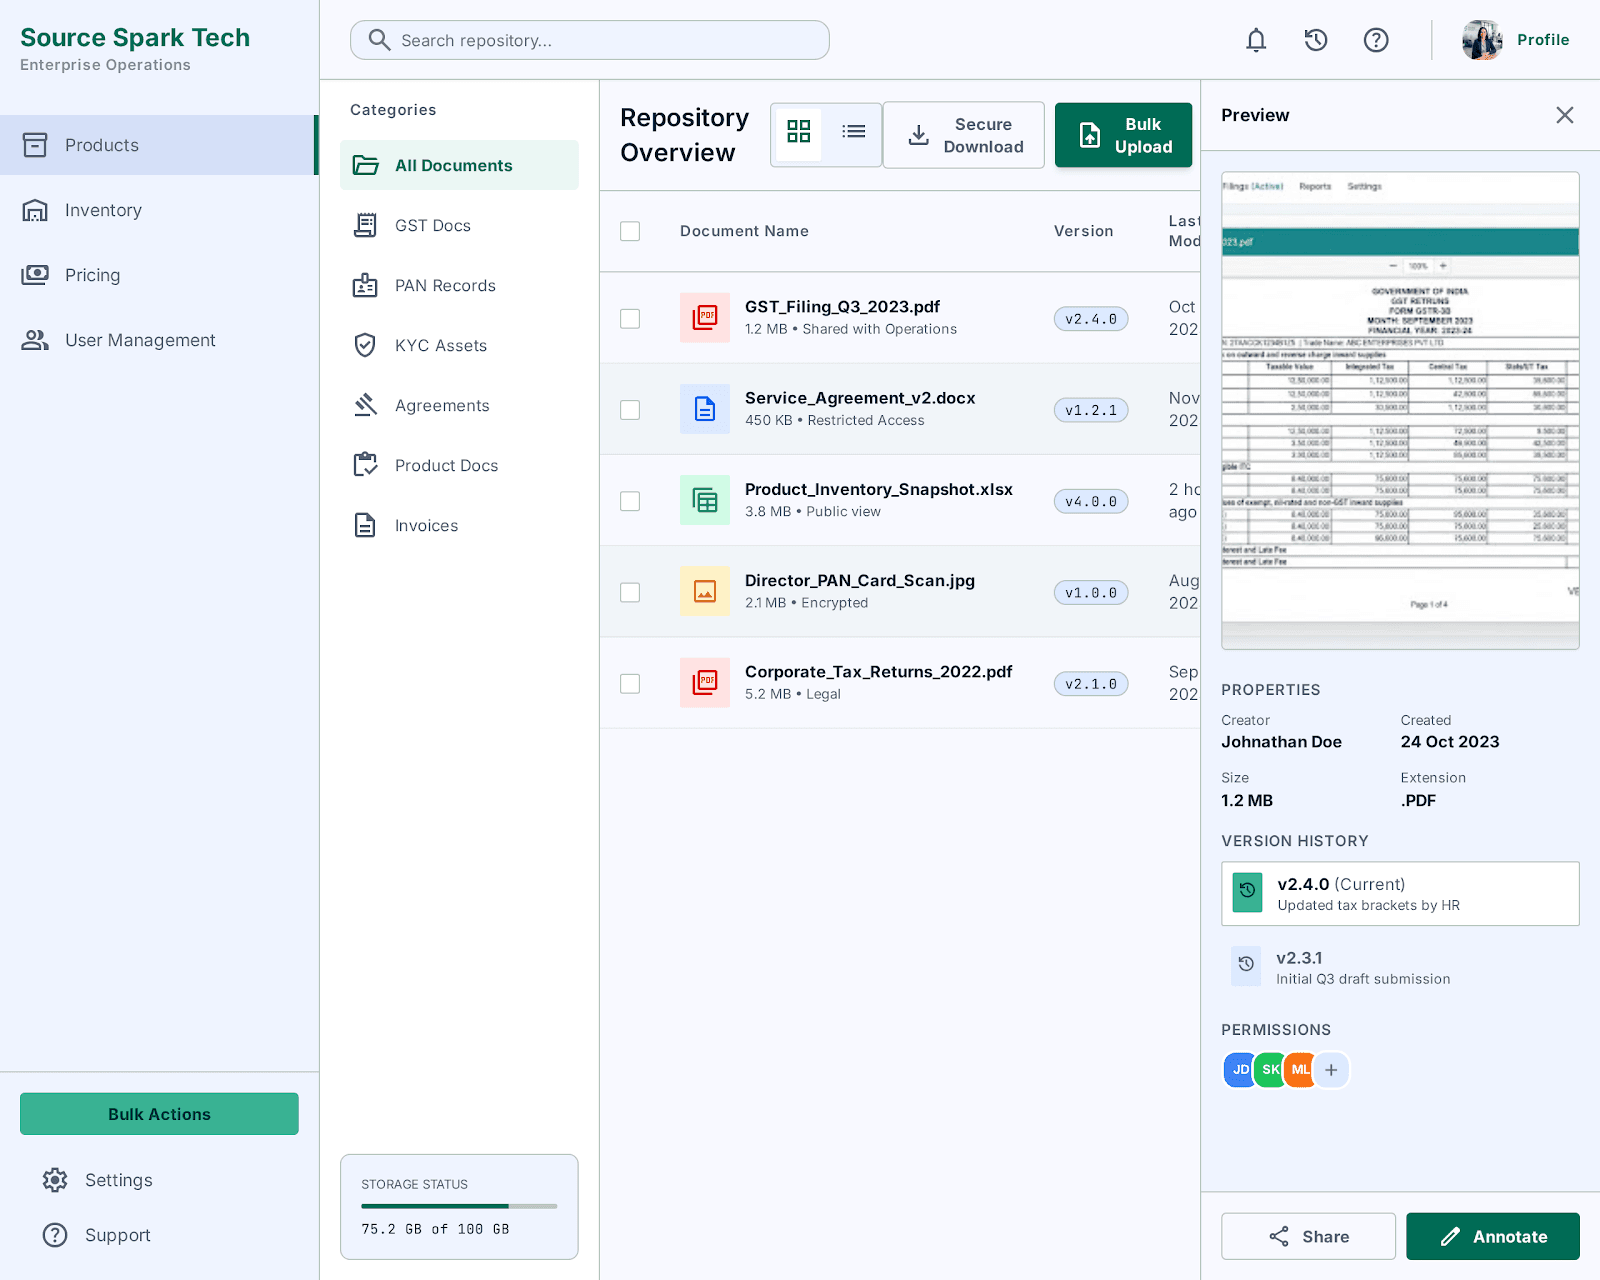Click the Director_PAN_Card_Scan.jpg file name
Viewport: 1600px width, 1280px height.
coord(860,581)
